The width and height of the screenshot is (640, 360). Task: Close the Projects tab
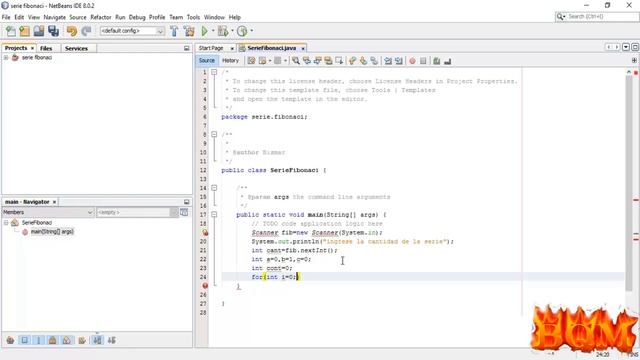(32, 48)
